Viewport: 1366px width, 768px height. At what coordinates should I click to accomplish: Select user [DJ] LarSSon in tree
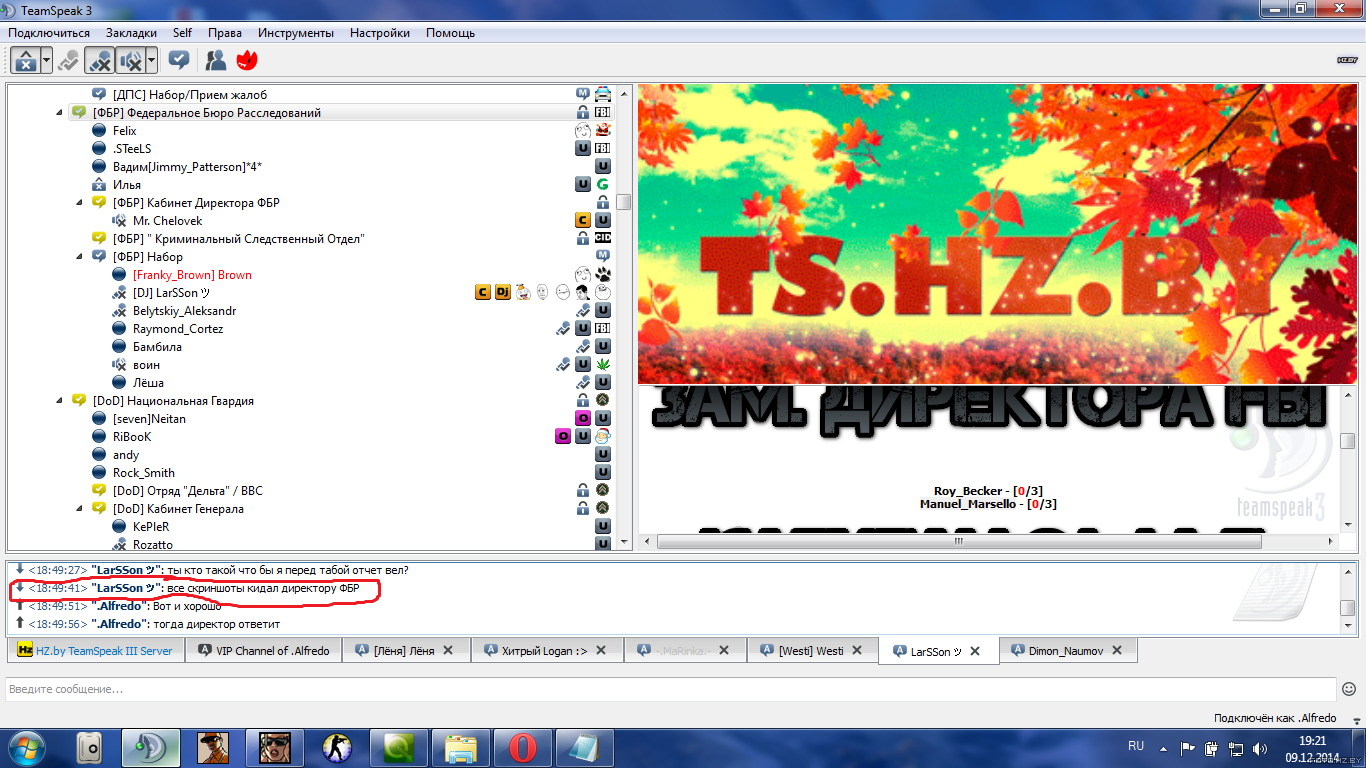click(171, 293)
